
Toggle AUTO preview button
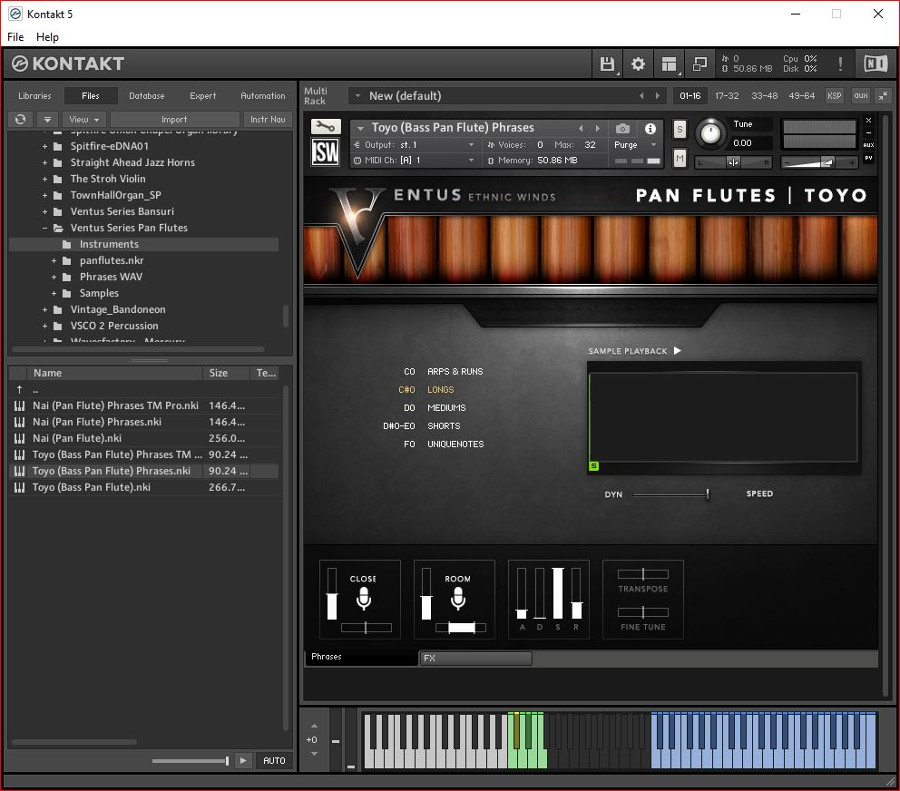pos(274,760)
